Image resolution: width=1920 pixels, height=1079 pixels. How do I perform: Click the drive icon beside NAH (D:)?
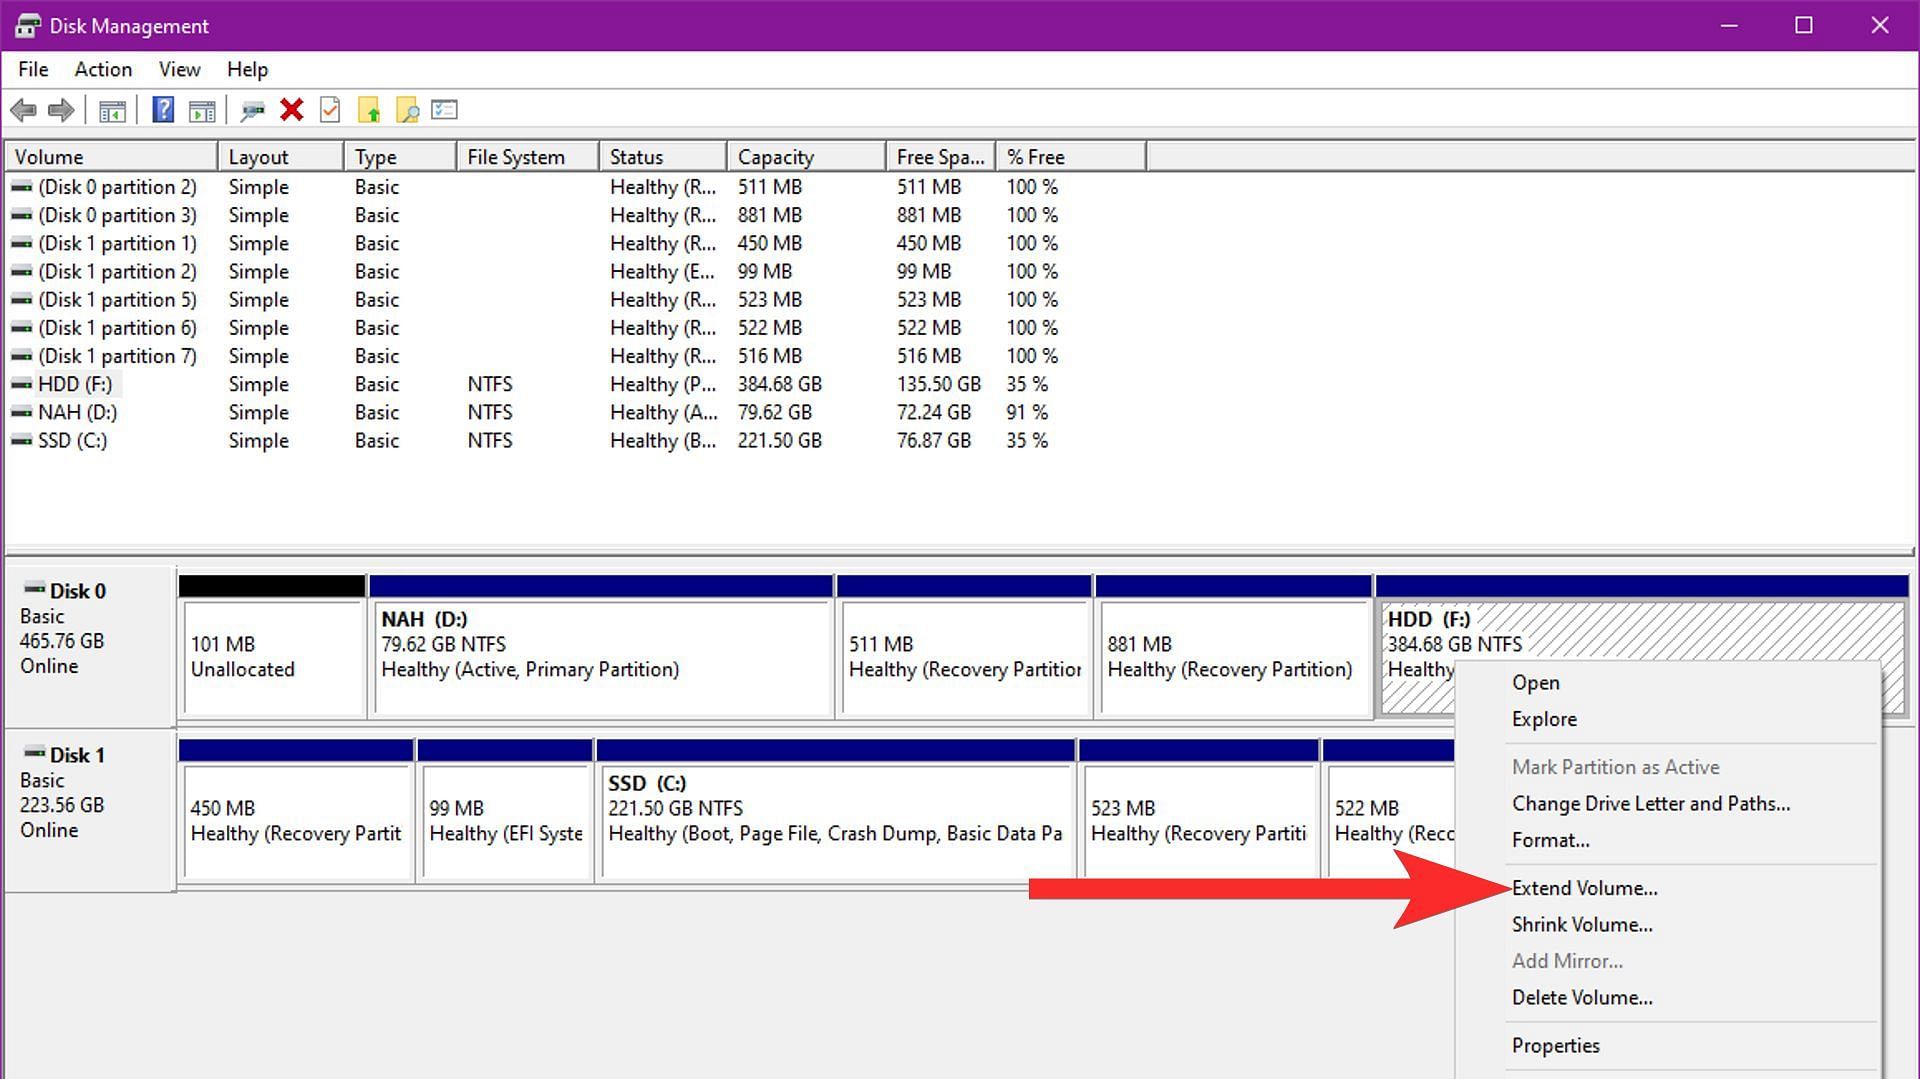pyautogui.click(x=21, y=412)
